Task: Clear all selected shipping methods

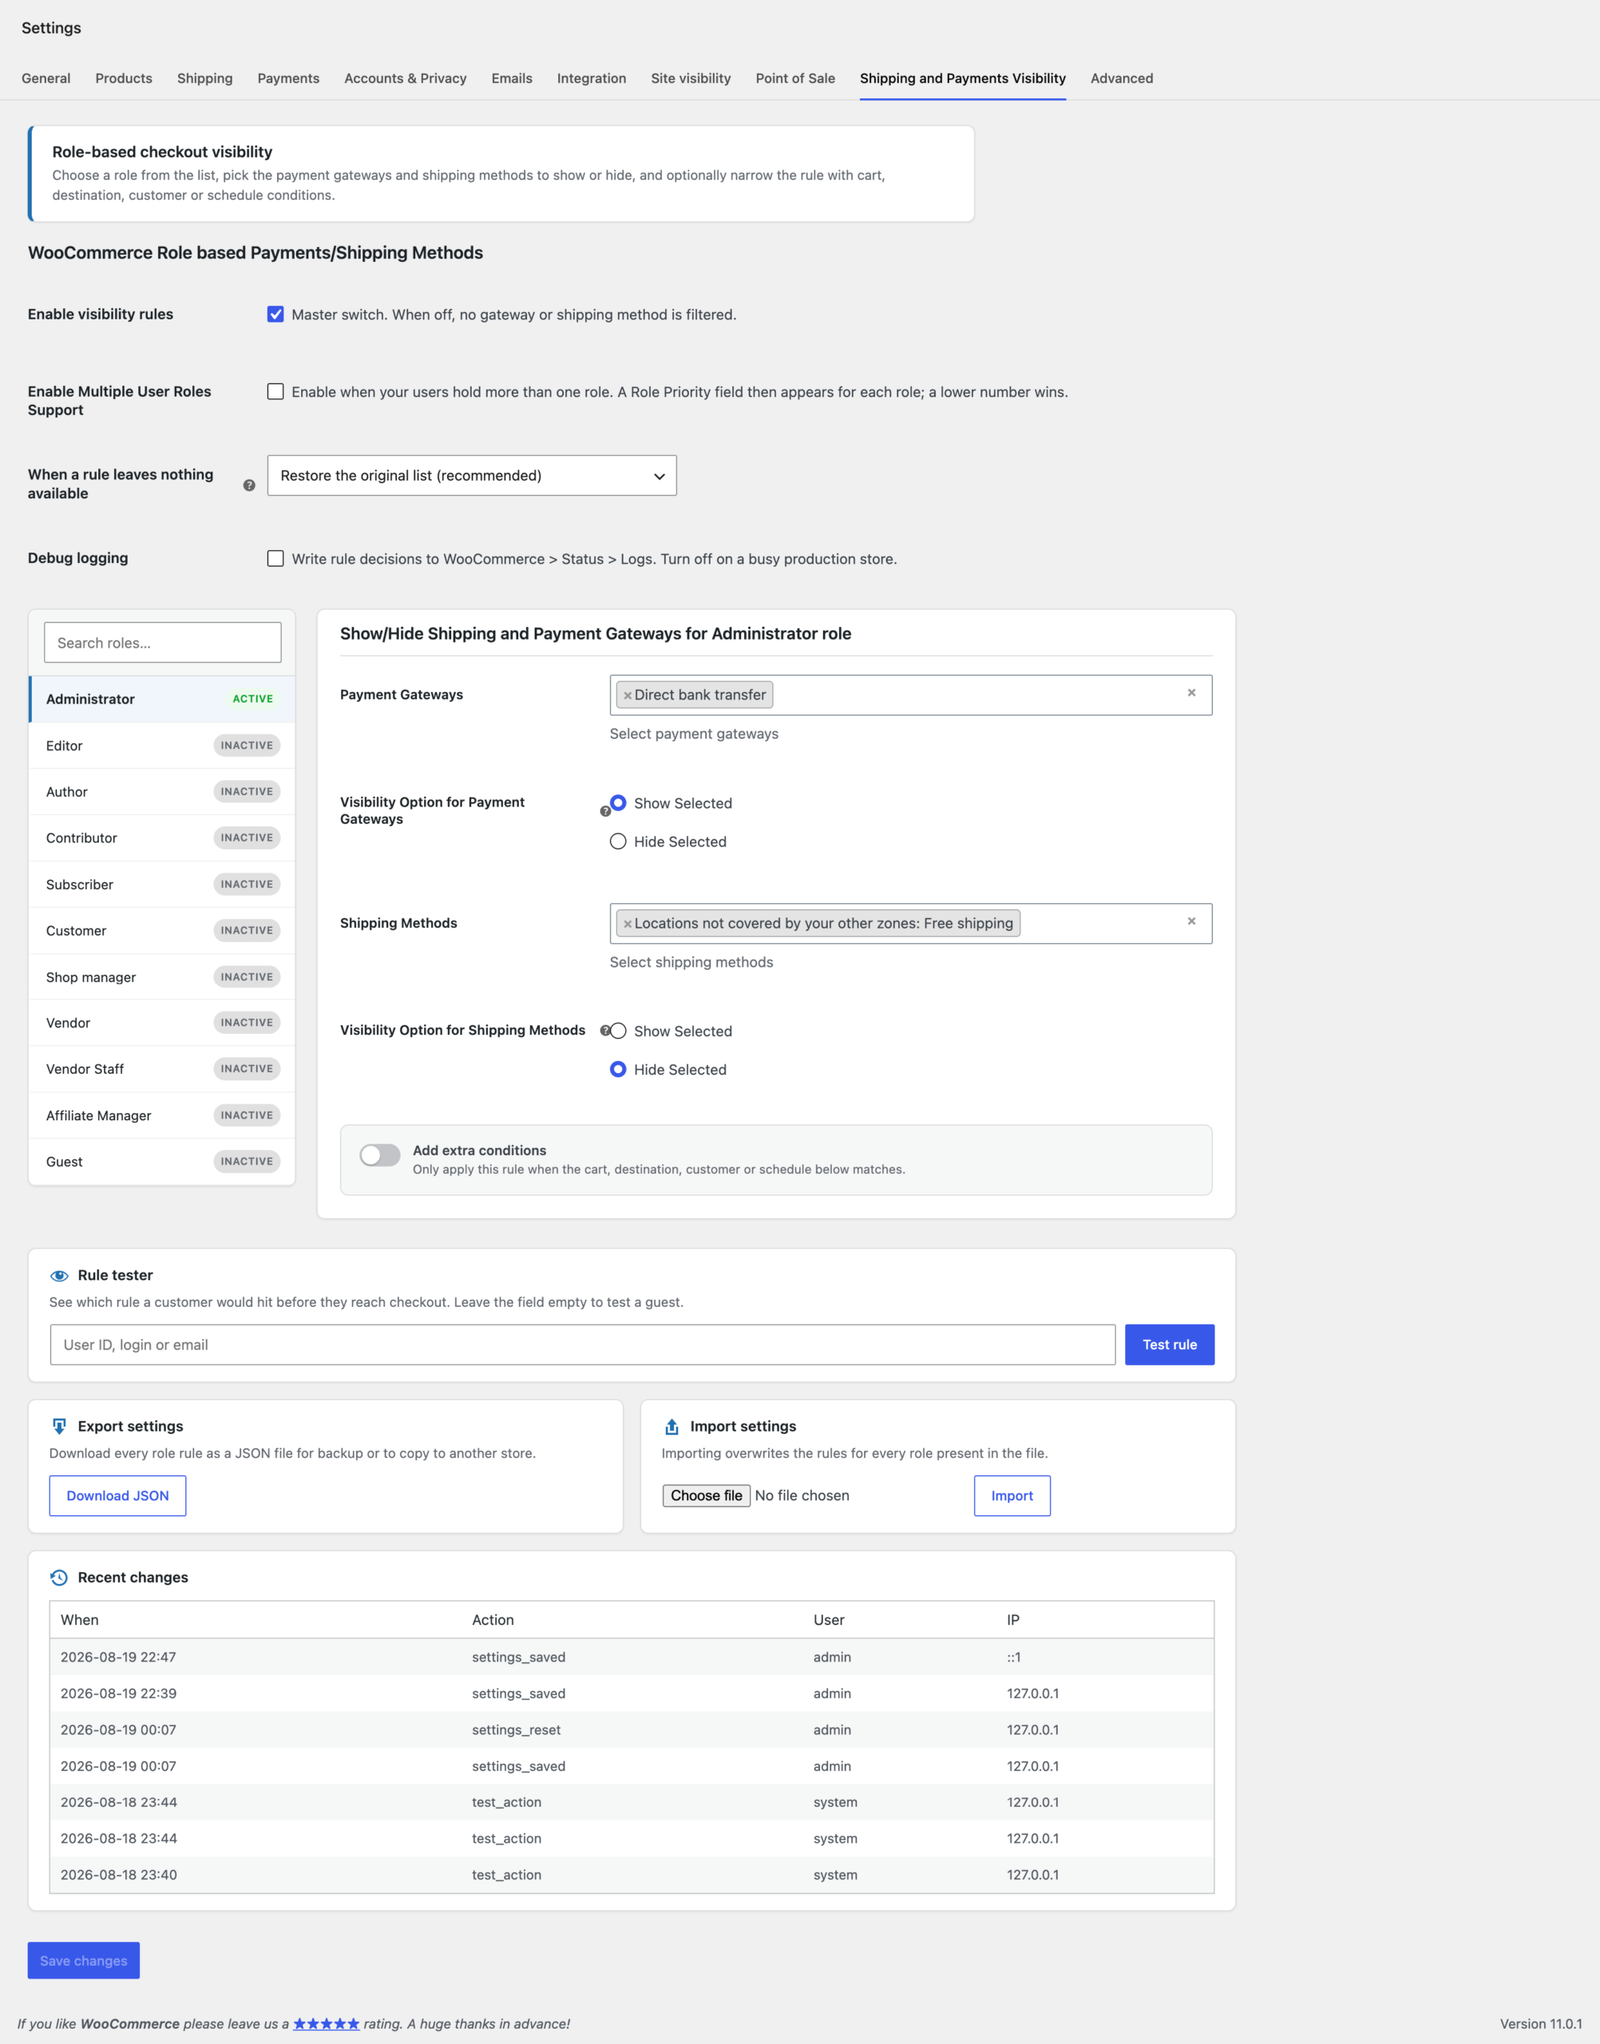Action: pyautogui.click(x=1191, y=921)
